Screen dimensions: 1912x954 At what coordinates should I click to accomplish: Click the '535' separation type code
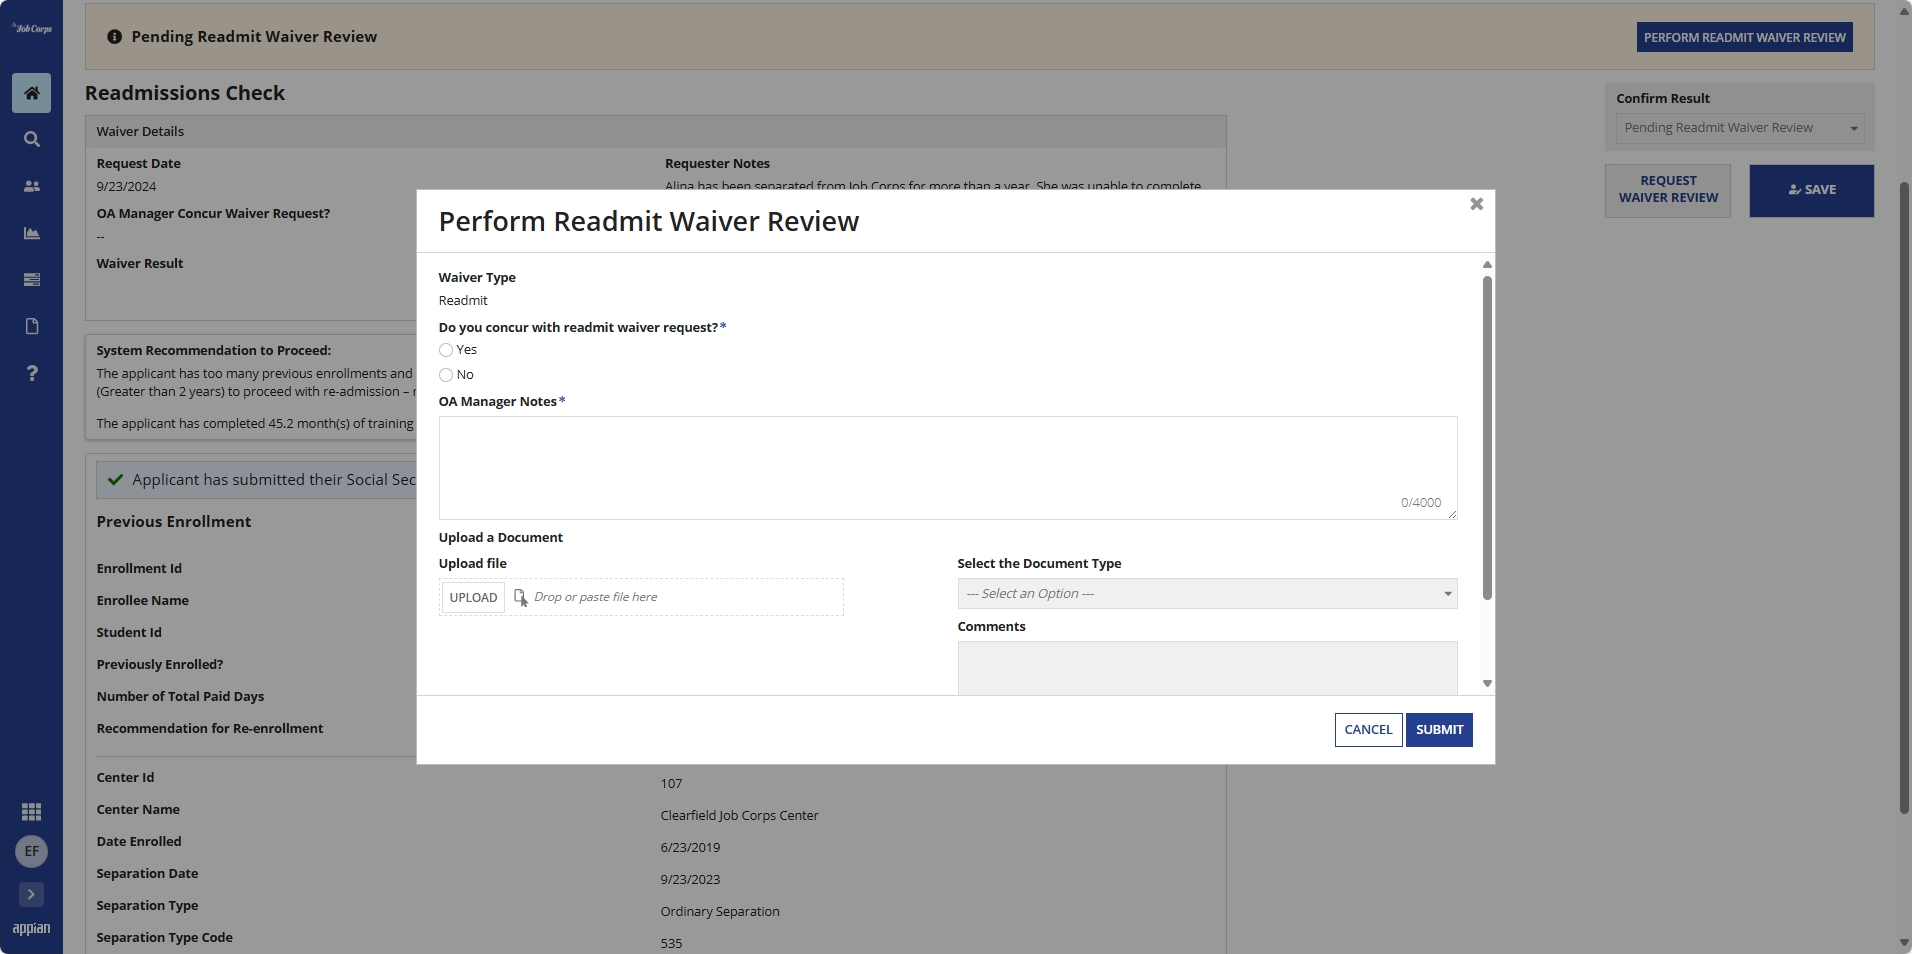[671, 943]
